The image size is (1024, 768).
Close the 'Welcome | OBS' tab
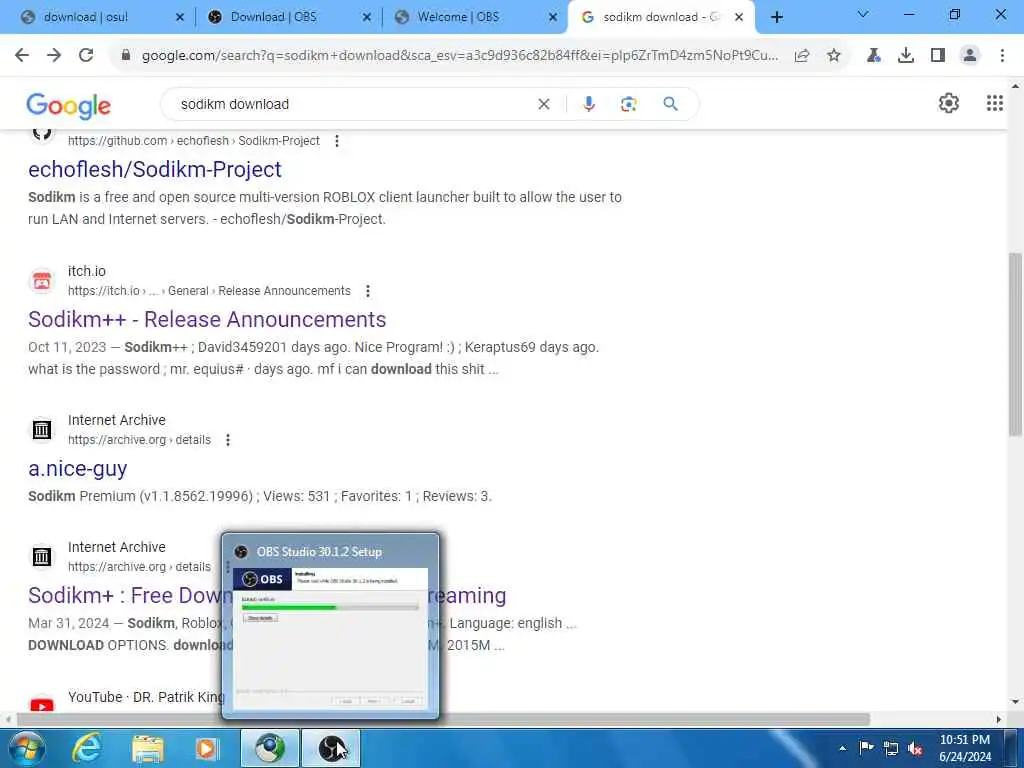(x=553, y=18)
